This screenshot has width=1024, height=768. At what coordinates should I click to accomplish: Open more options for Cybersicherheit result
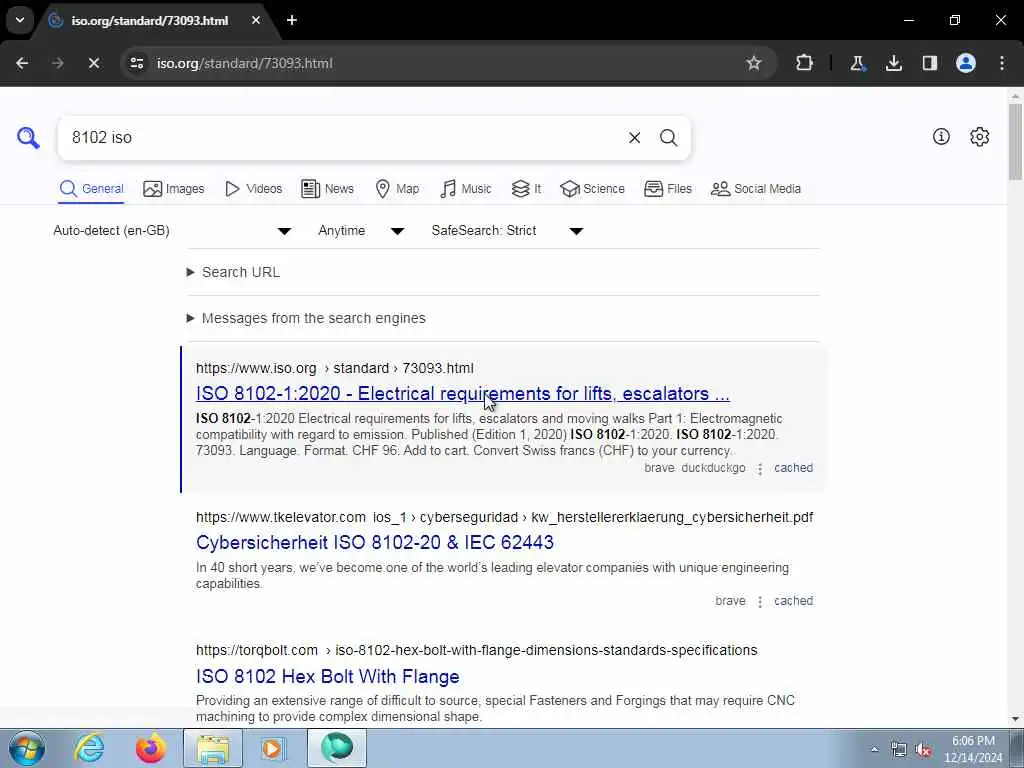(760, 601)
